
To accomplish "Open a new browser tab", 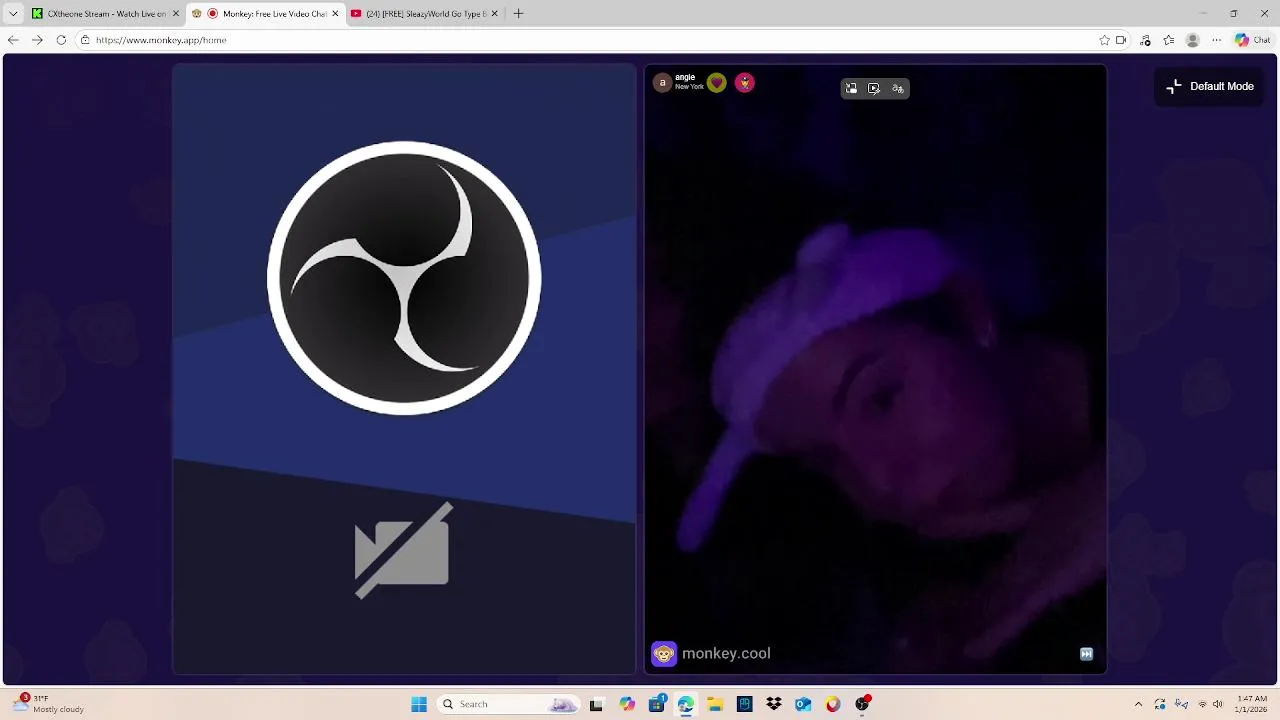I will [x=518, y=14].
